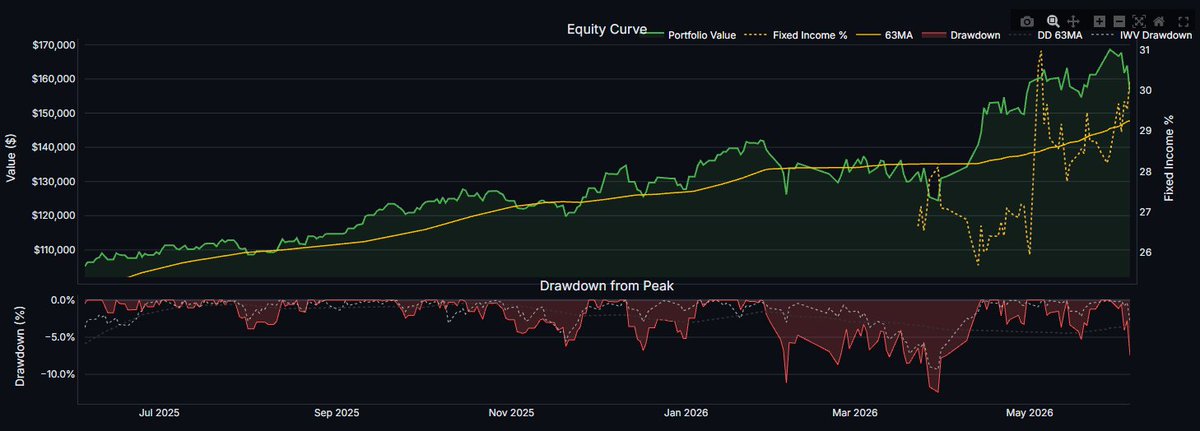Reset axes with the home icon
The image size is (1200, 431).
coord(1158,21)
